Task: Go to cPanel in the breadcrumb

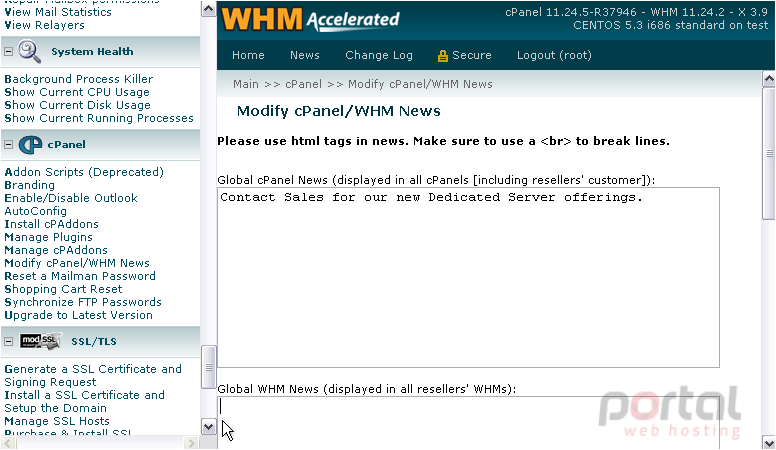Action: (x=303, y=84)
